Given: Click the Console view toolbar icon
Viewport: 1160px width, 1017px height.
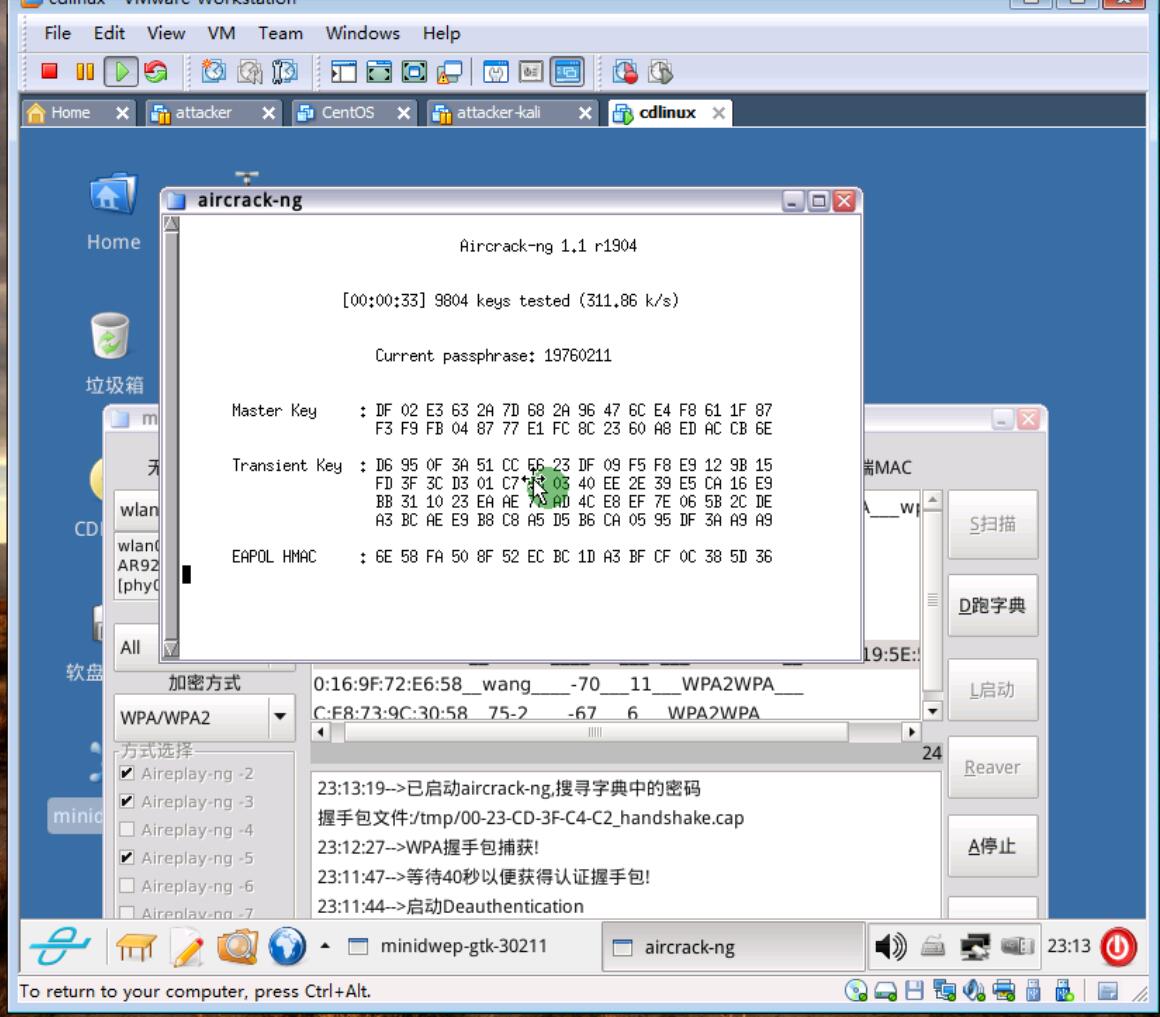Looking at the screenshot, I should (x=567, y=72).
